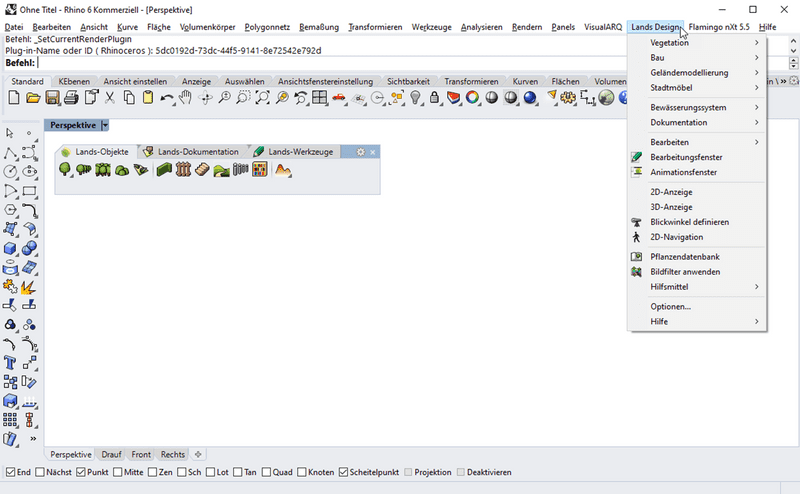Image resolution: width=800 pixels, height=494 pixels.
Task: Click the Paste clipboard icon
Action: click(x=148, y=97)
